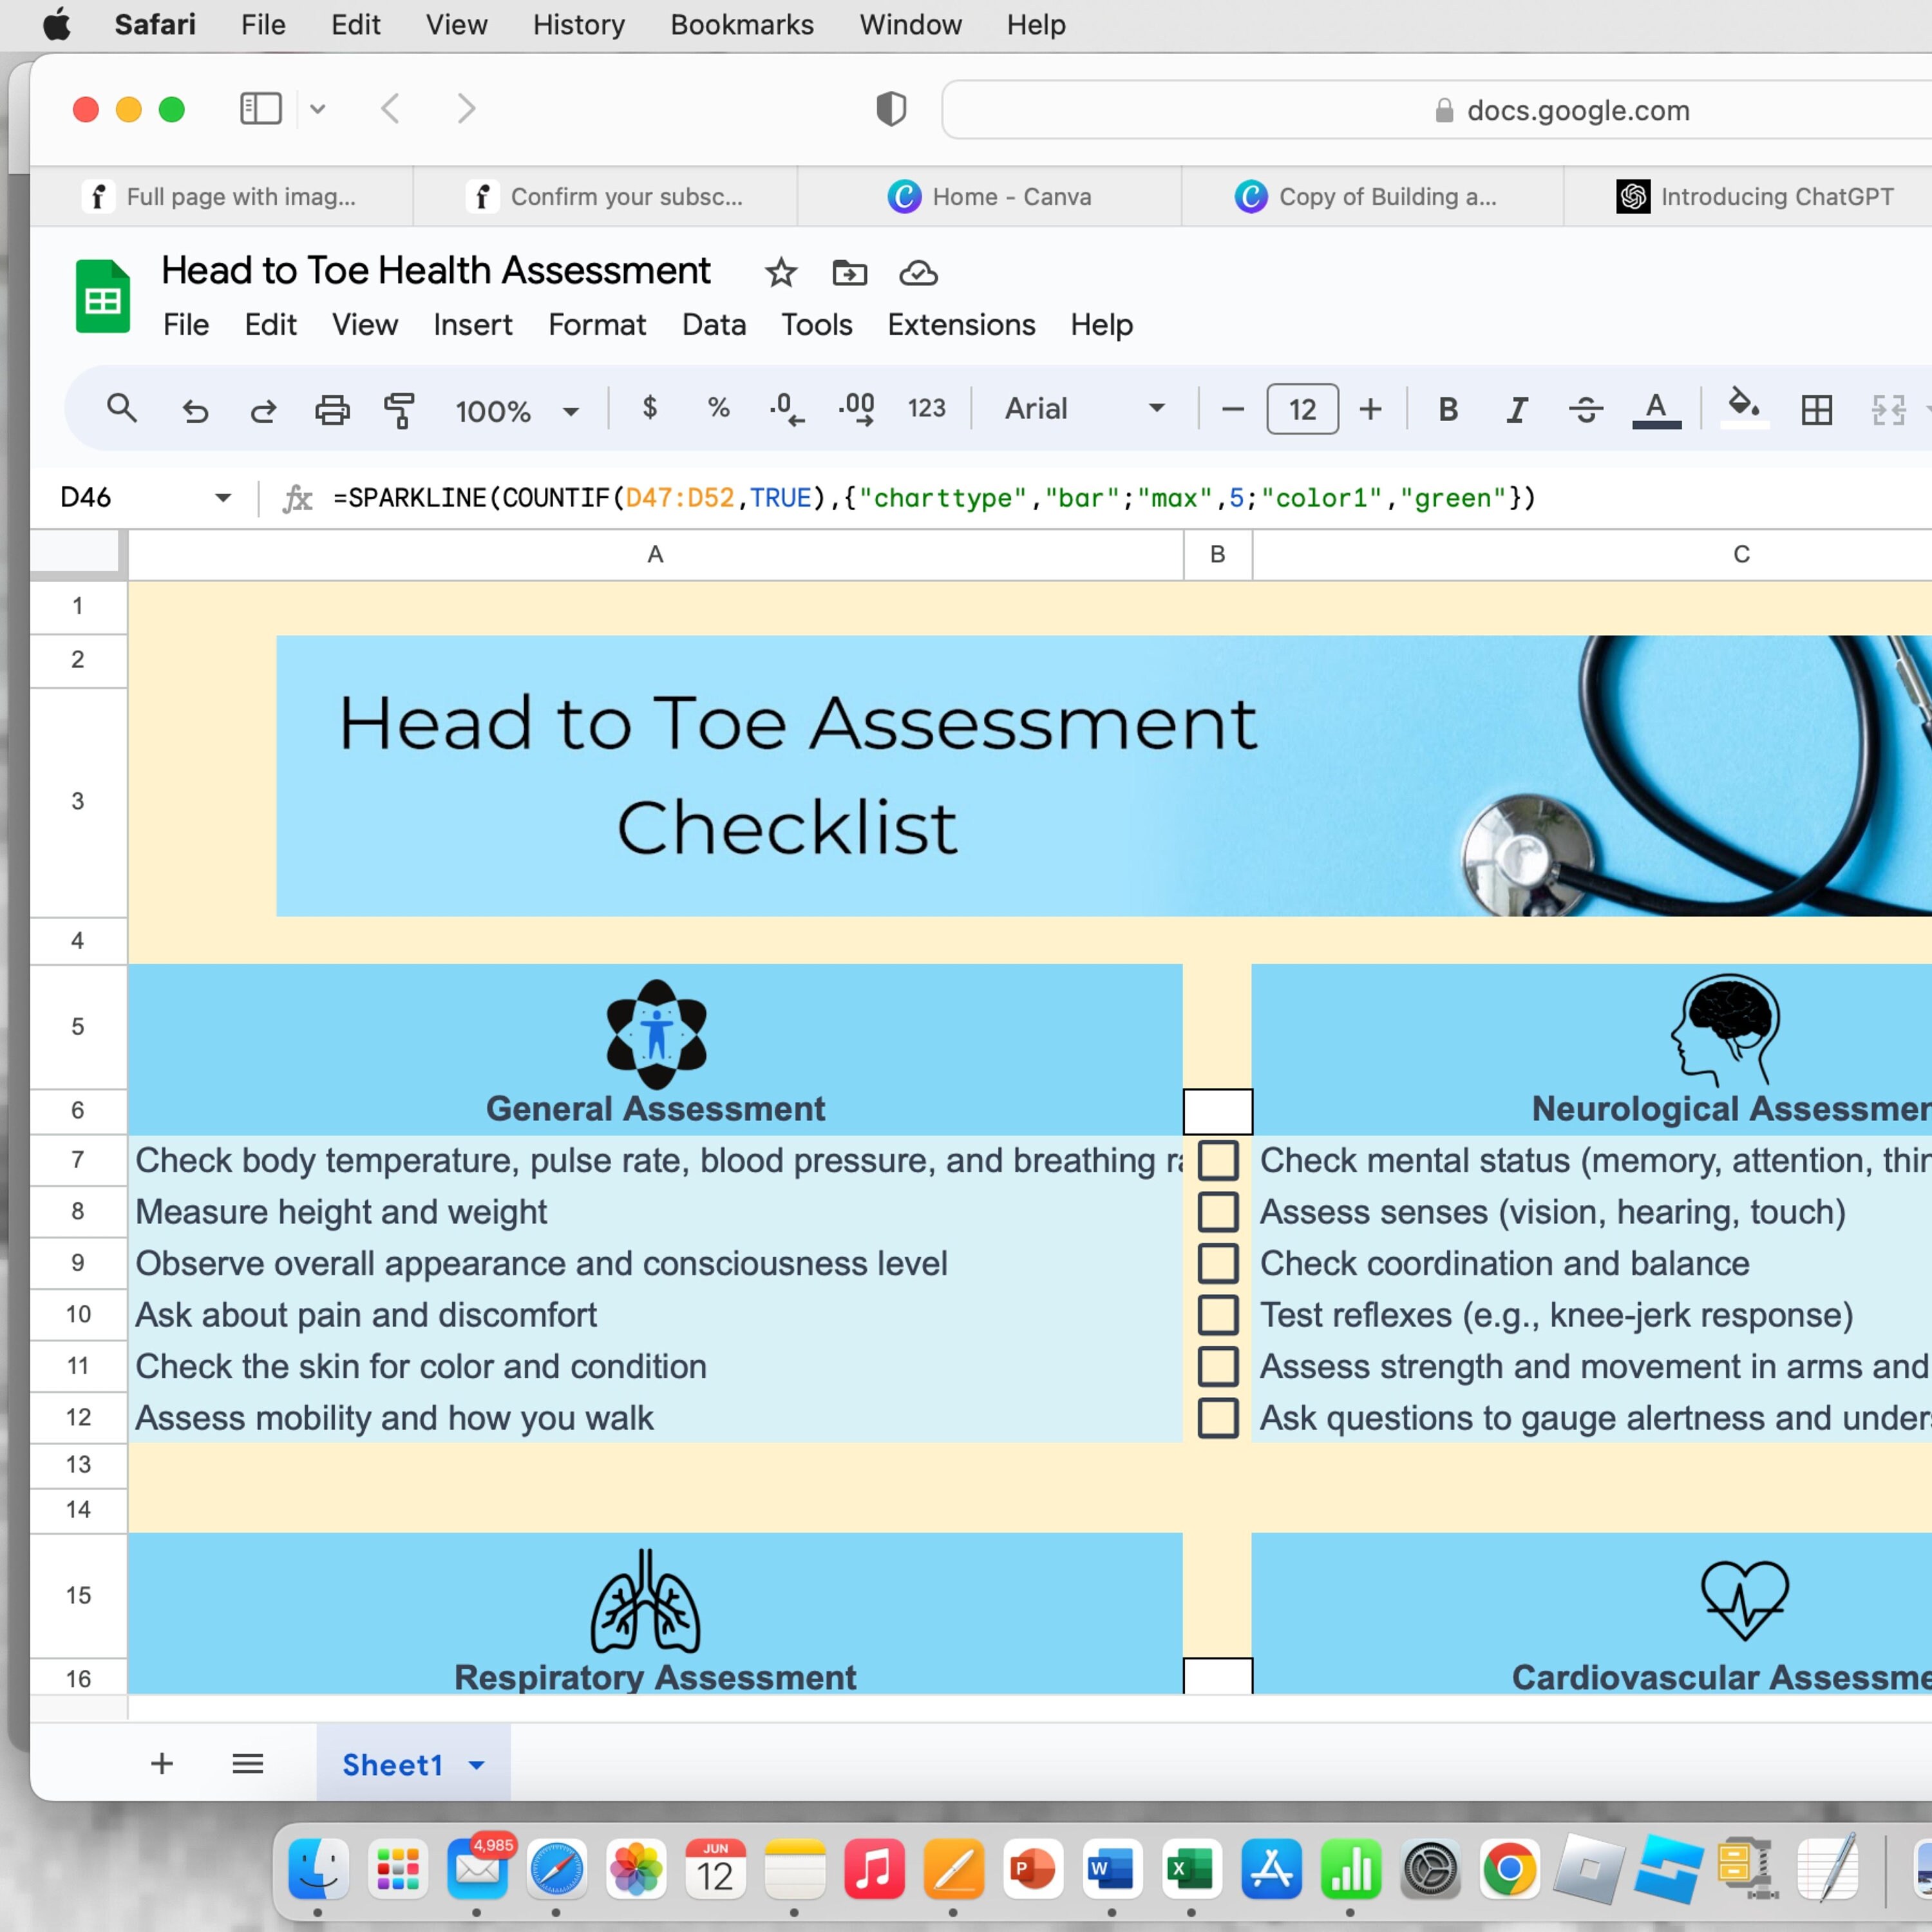Open the Extensions menu
The height and width of the screenshot is (1932, 1932).
[x=961, y=324]
